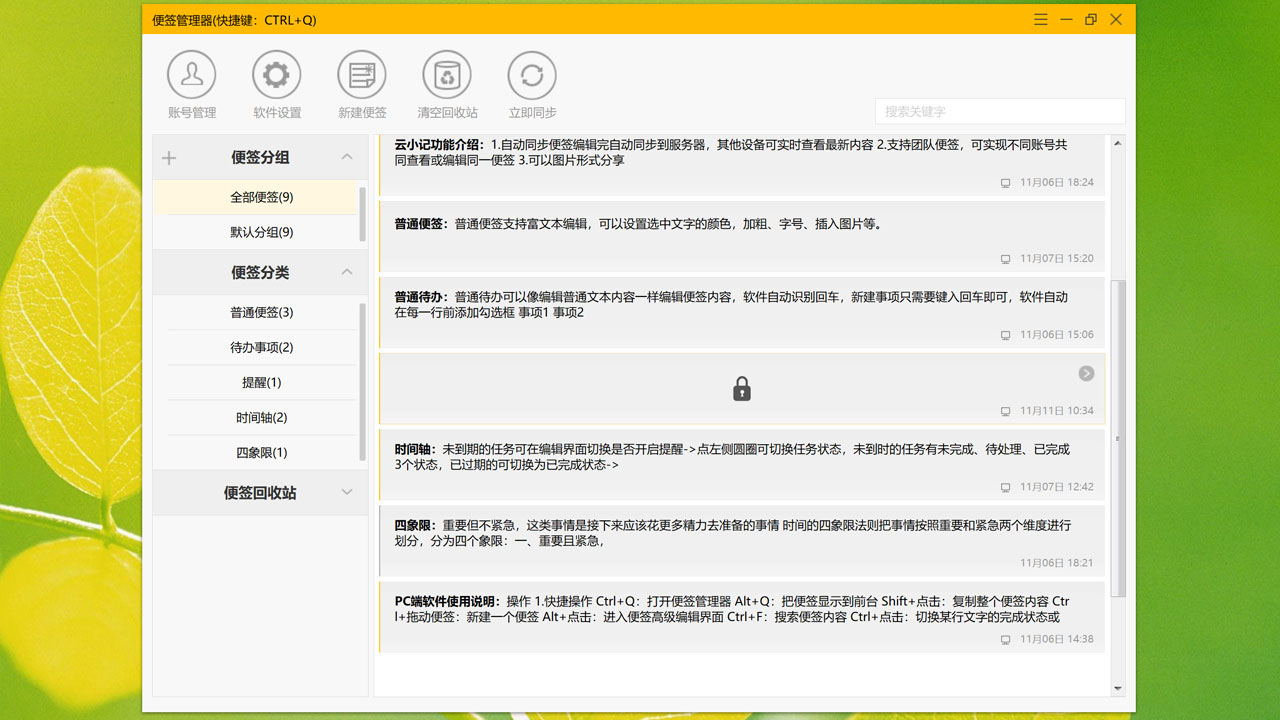This screenshot has height=720, width=1280.
Task: Switch to 默认分组(9) view
Action: 260,231
